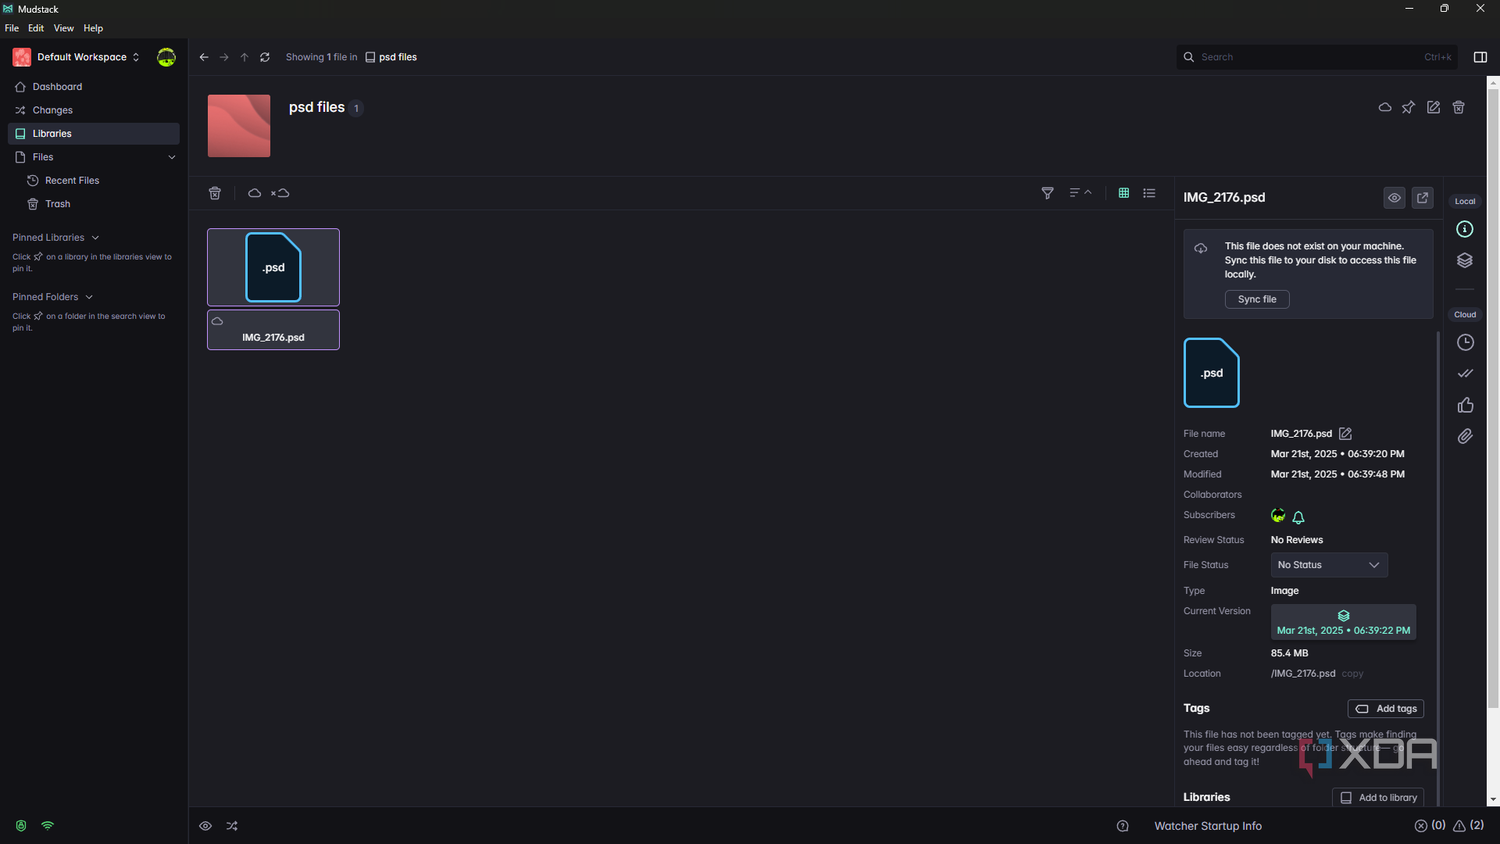Viewport: 1500px width, 844px height.
Task: Open the attachments paperclip tab
Action: (x=1465, y=436)
